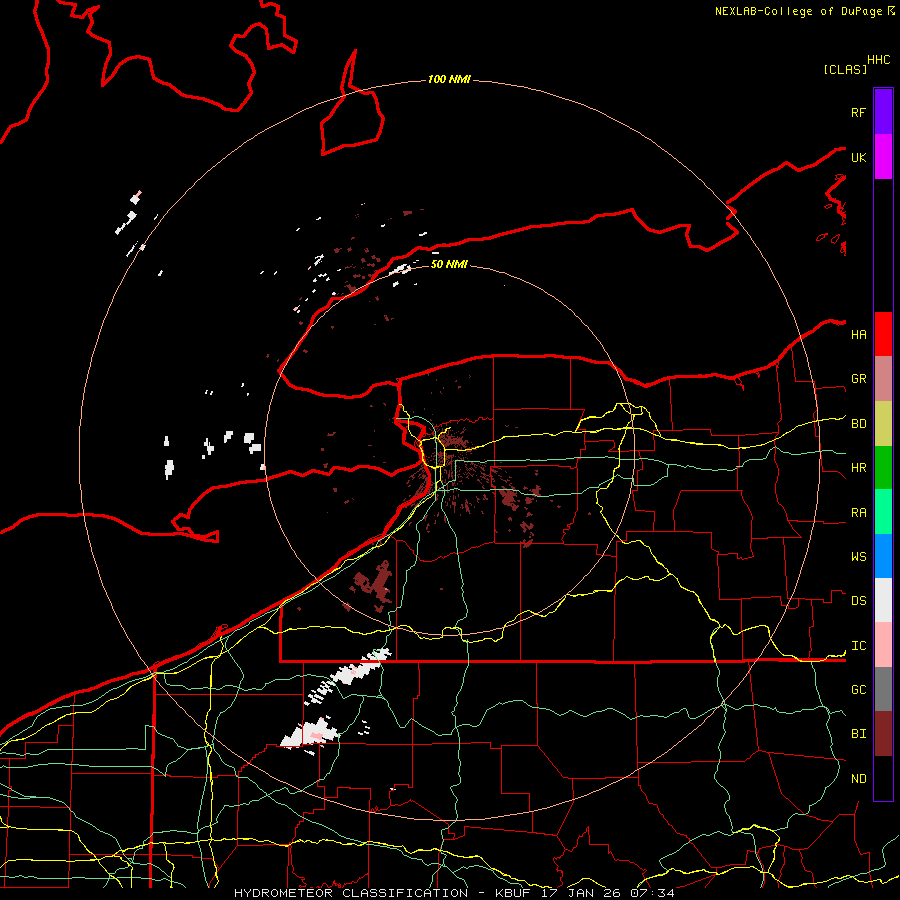Image resolution: width=900 pixels, height=900 pixels.
Task: Click the BI legend label
Action: tap(858, 734)
